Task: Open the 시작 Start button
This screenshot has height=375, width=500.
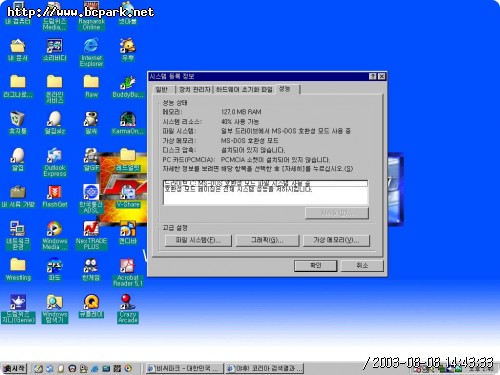Action: (x=14, y=368)
